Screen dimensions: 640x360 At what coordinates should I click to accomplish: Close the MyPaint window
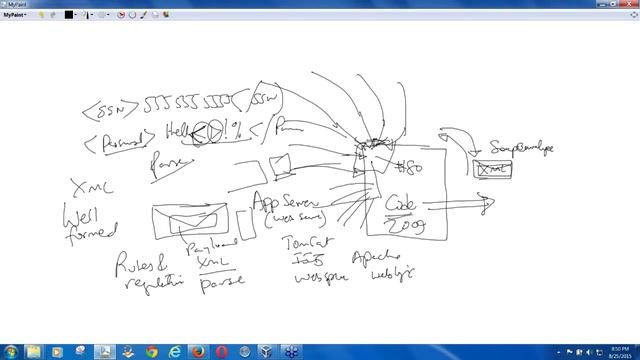[x=629, y=4]
